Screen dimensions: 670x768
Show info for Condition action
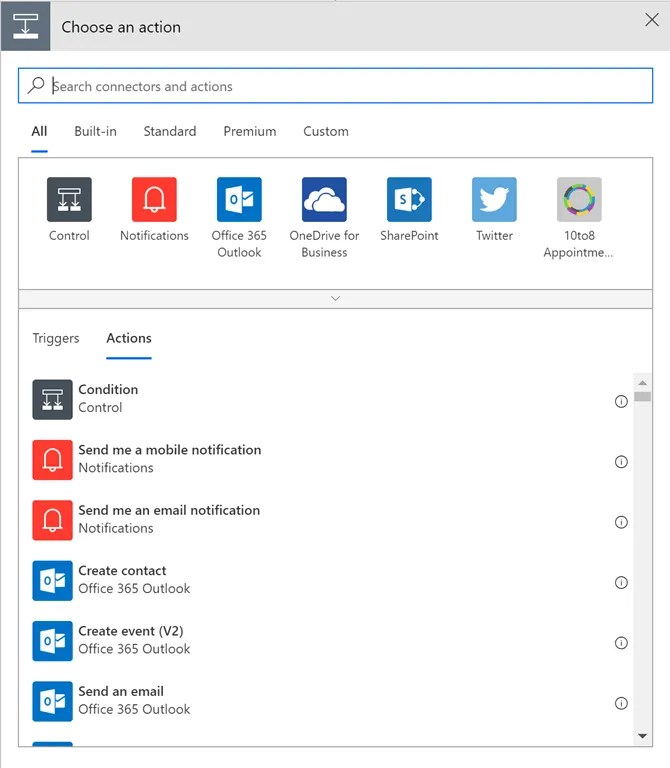click(621, 402)
